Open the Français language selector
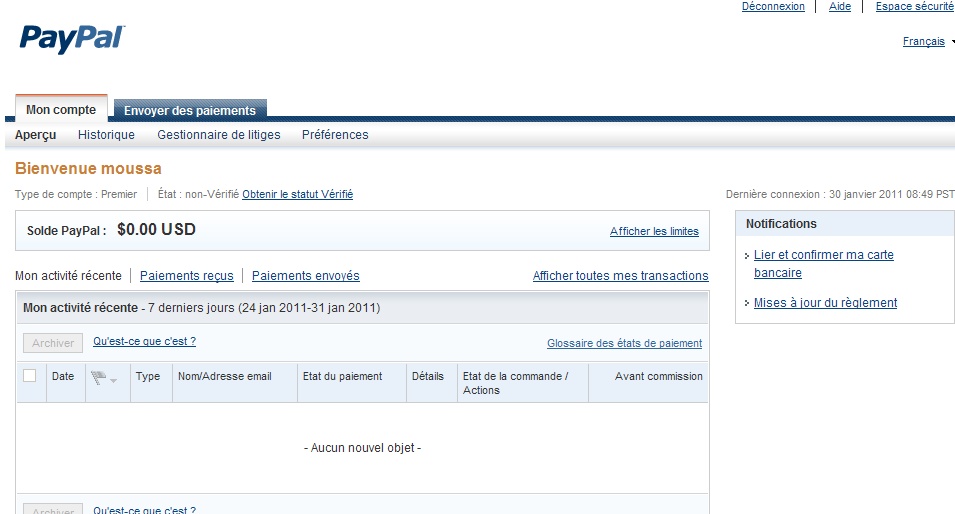955x514 pixels. click(x=923, y=41)
